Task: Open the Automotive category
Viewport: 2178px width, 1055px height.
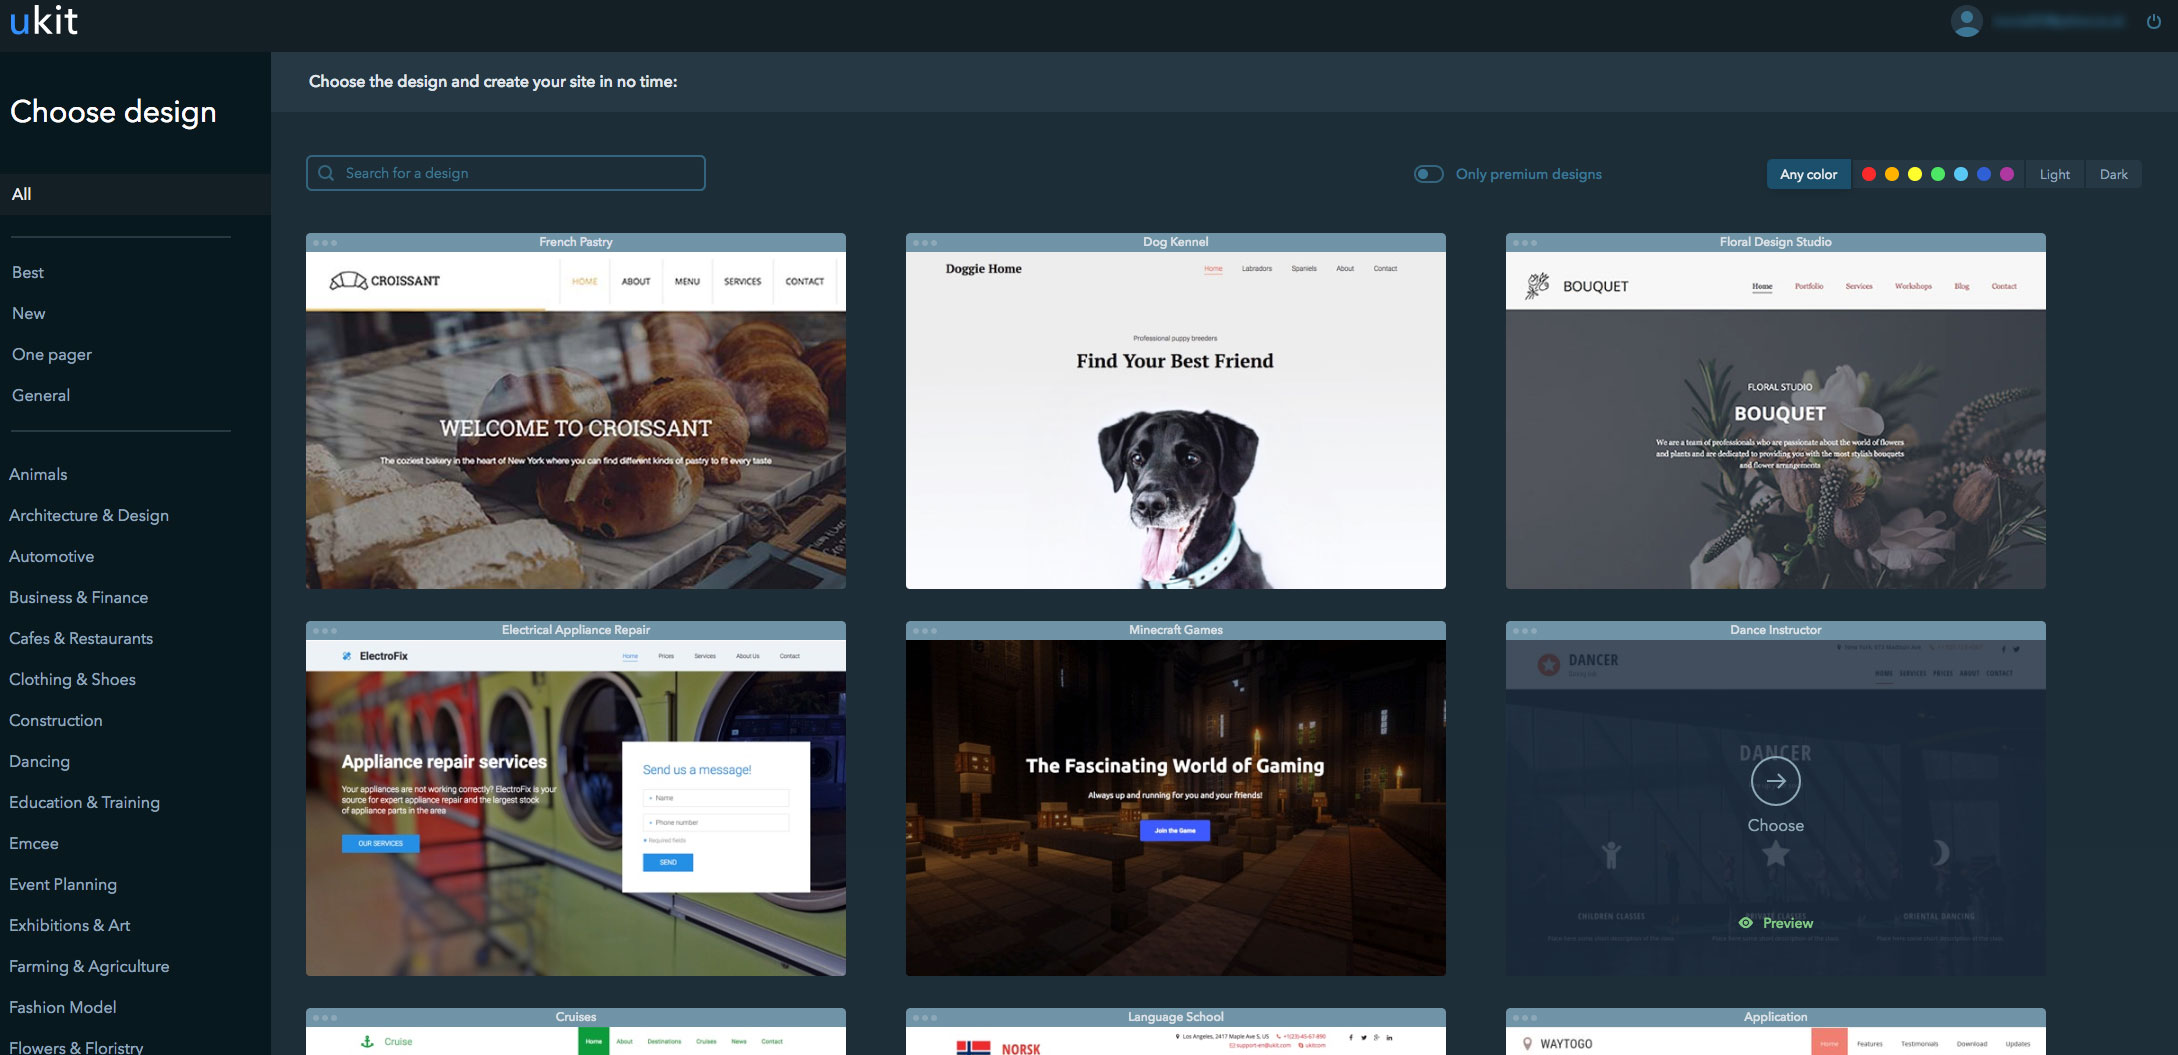Action: pos(51,557)
